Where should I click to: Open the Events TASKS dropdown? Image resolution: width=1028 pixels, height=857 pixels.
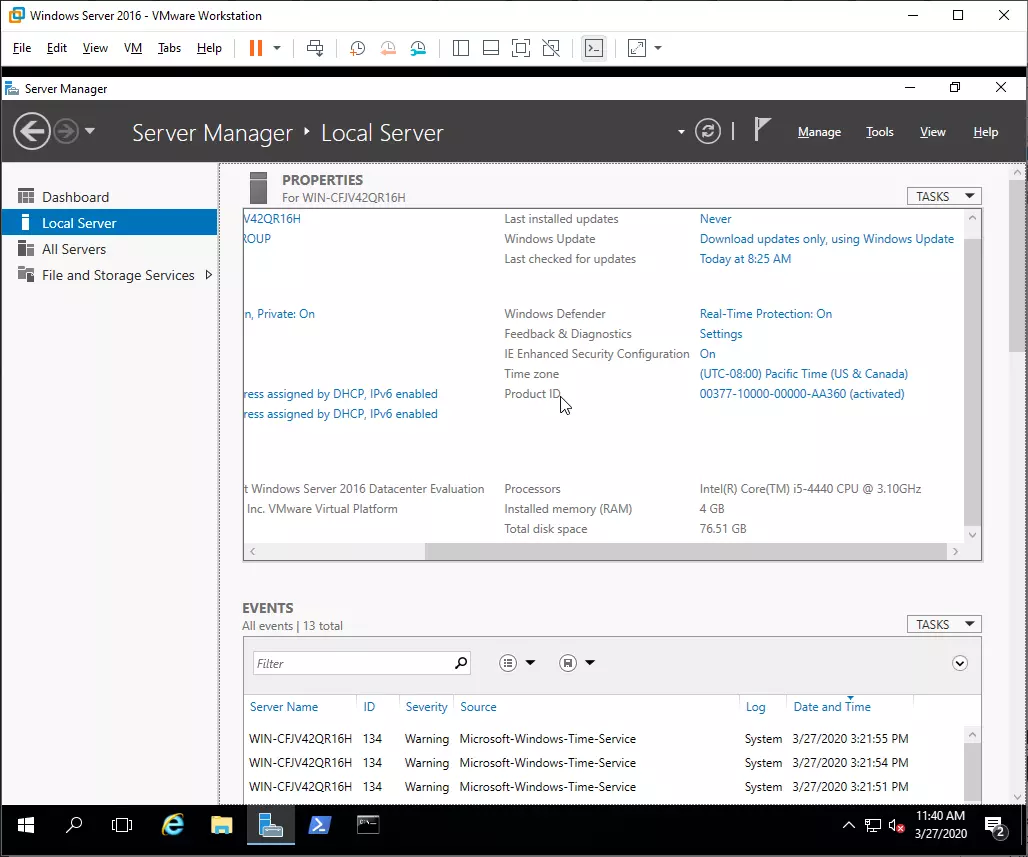coord(944,624)
